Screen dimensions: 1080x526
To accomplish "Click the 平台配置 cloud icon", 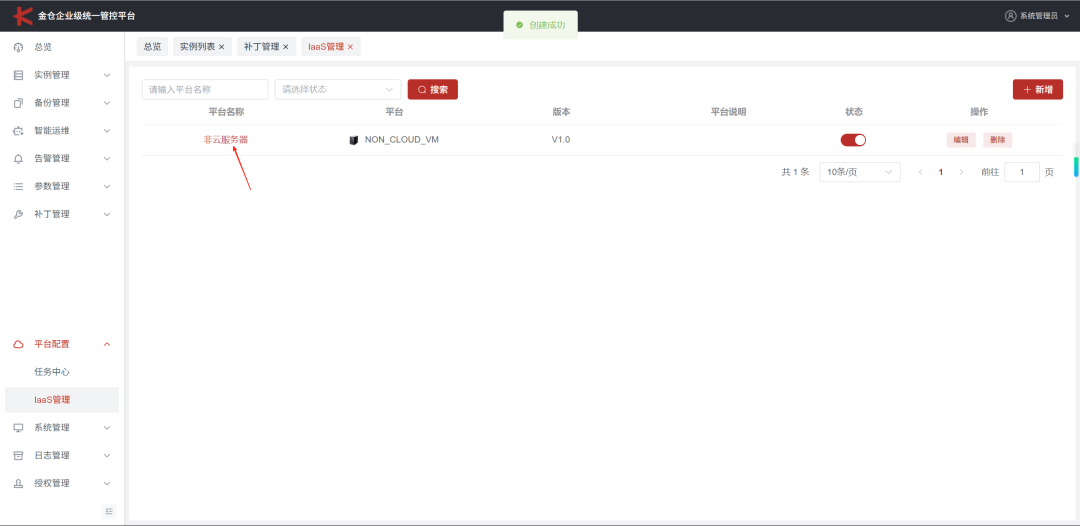I will tap(19, 344).
